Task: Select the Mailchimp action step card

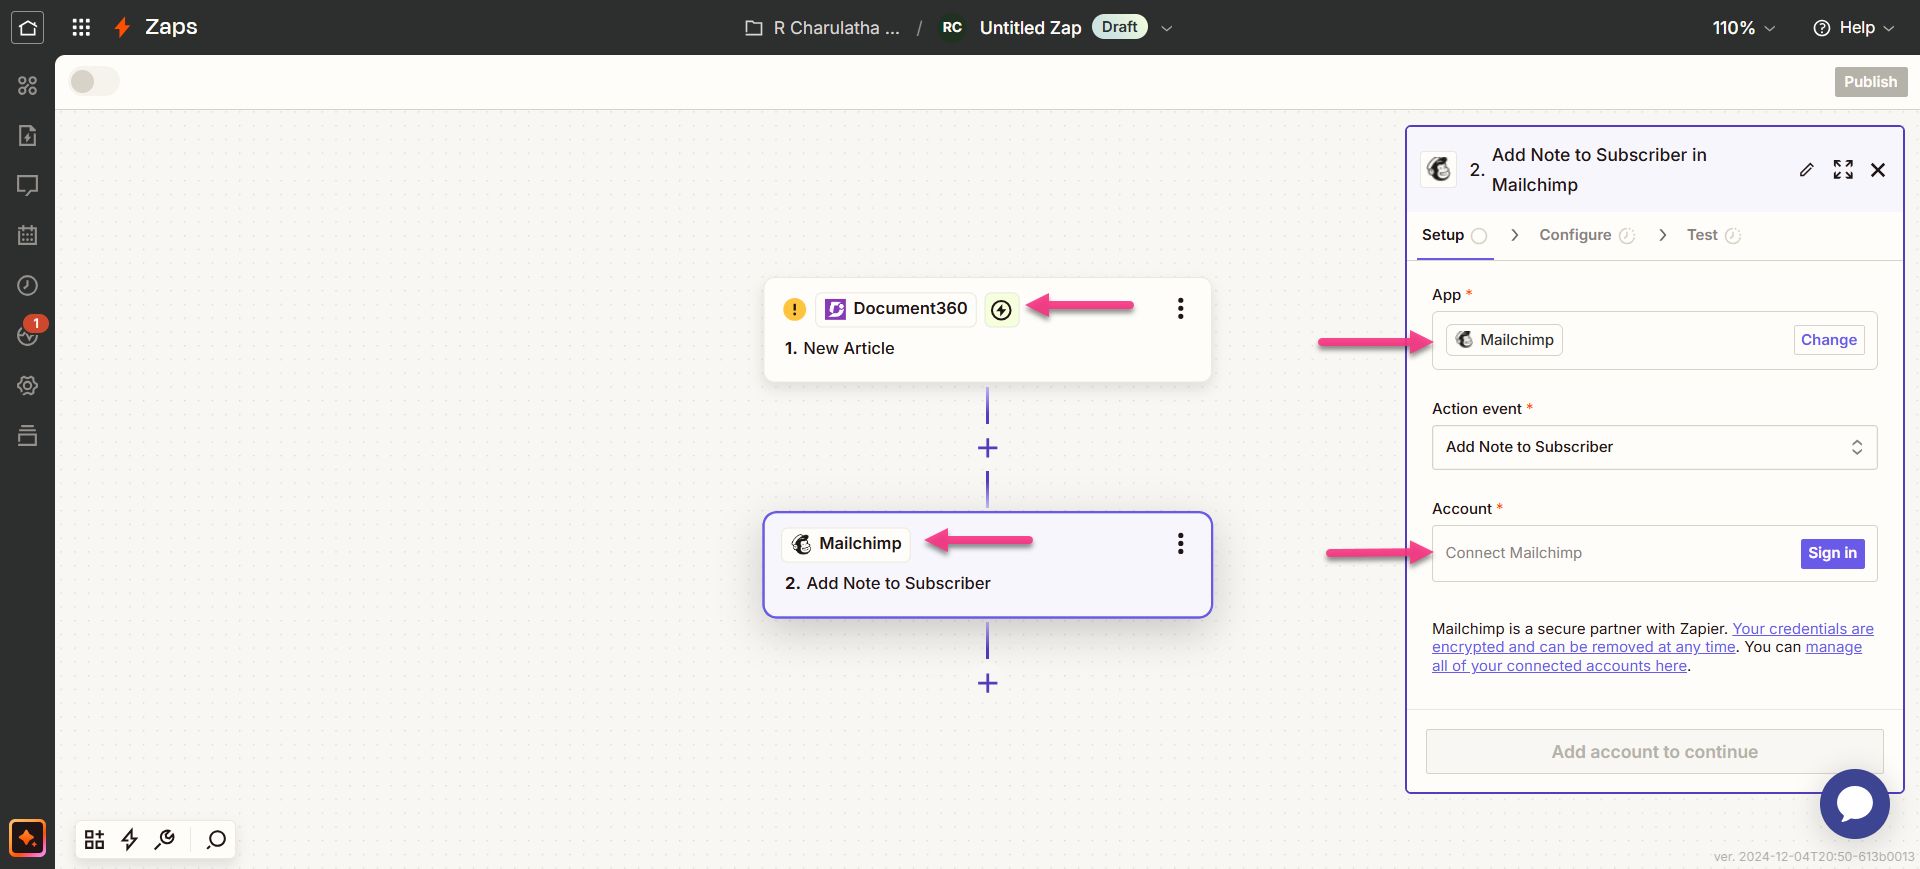Action: [987, 565]
